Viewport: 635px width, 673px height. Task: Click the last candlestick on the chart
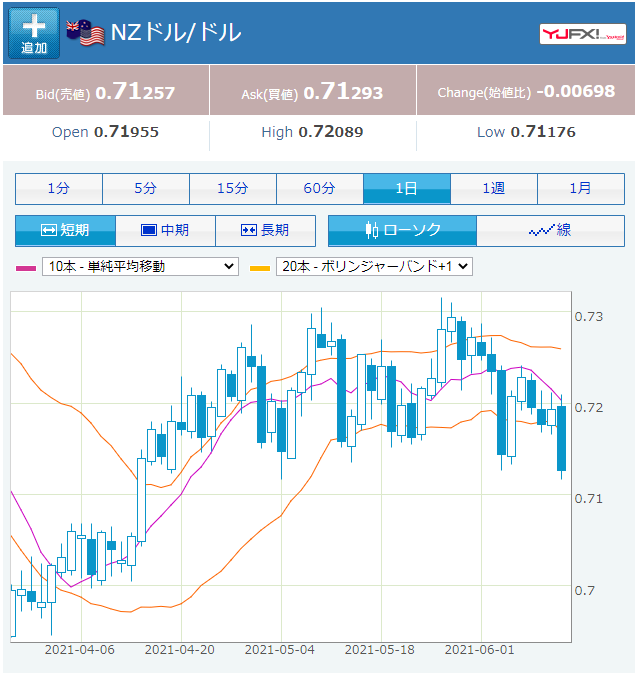click(562, 438)
